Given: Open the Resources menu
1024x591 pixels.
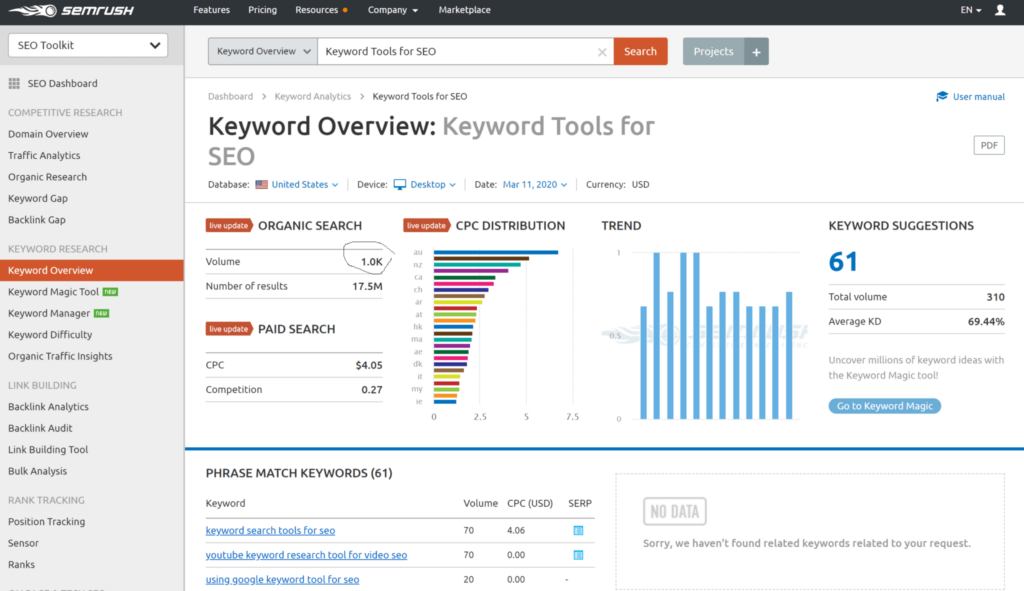Looking at the screenshot, I should coord(316,10).
